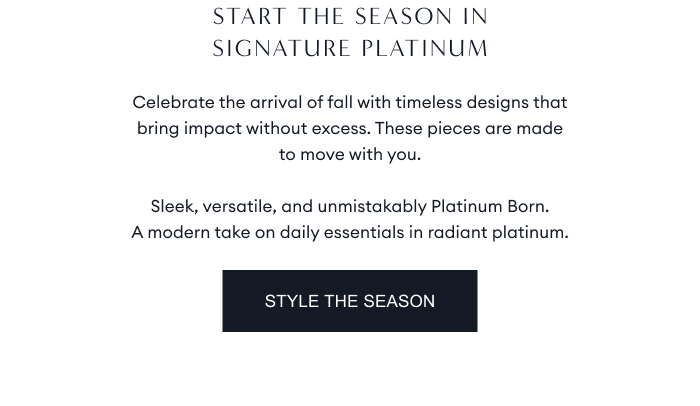Click the word versatile
This screenshot has height=406, width=700.
click(x=238, y=206)
